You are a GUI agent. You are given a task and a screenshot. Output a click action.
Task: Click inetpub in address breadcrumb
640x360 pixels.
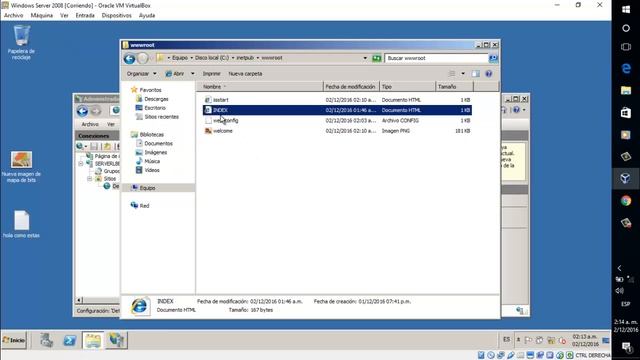point(245,58)
